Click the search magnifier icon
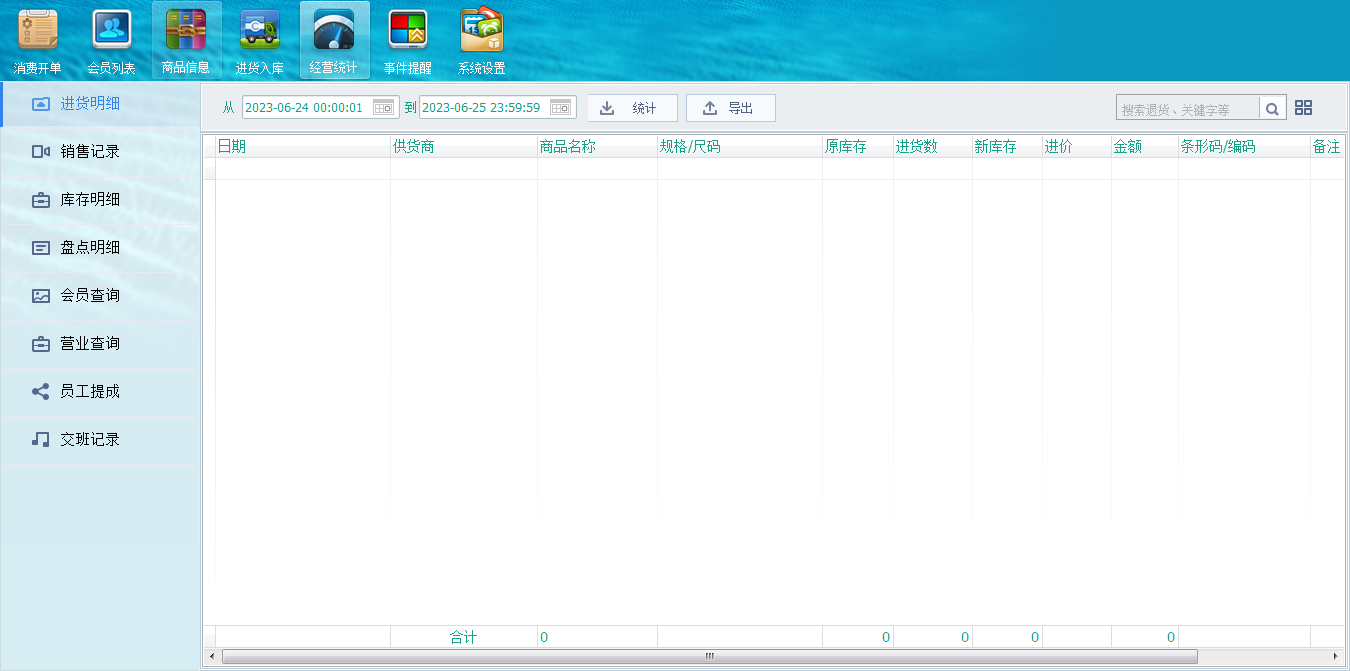 pos(1272,109)
